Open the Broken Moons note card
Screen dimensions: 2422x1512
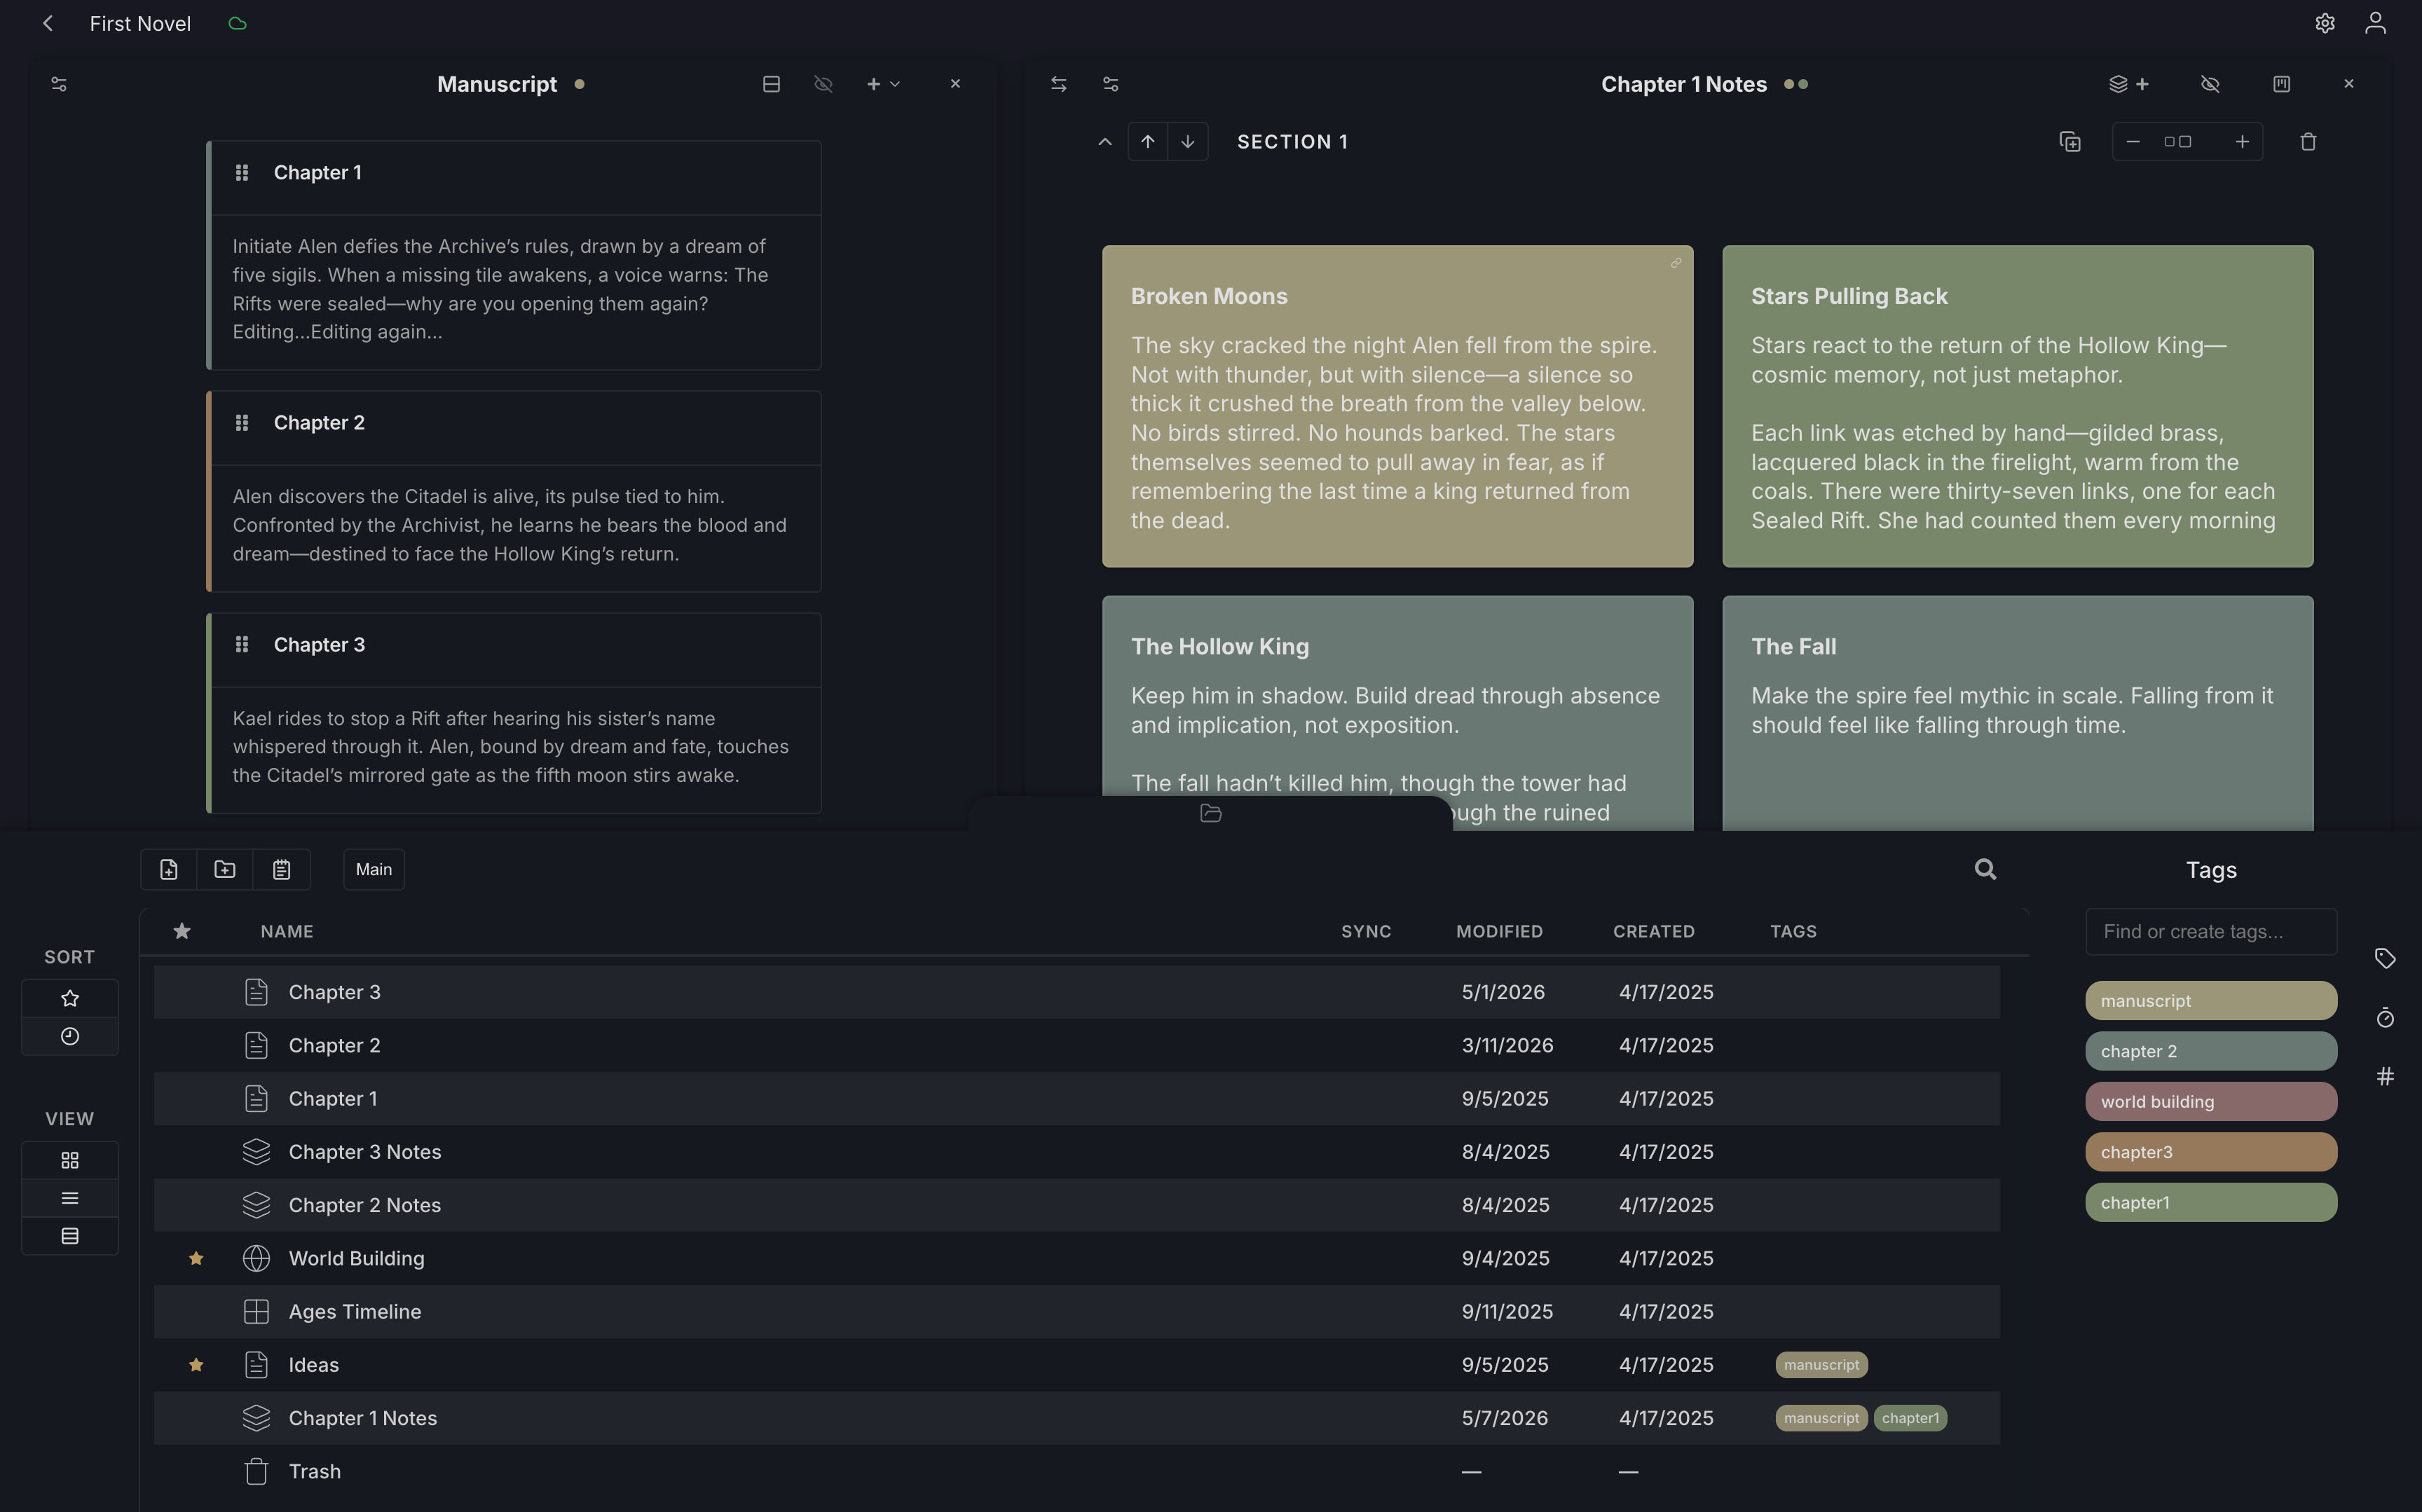(1397, 406)
